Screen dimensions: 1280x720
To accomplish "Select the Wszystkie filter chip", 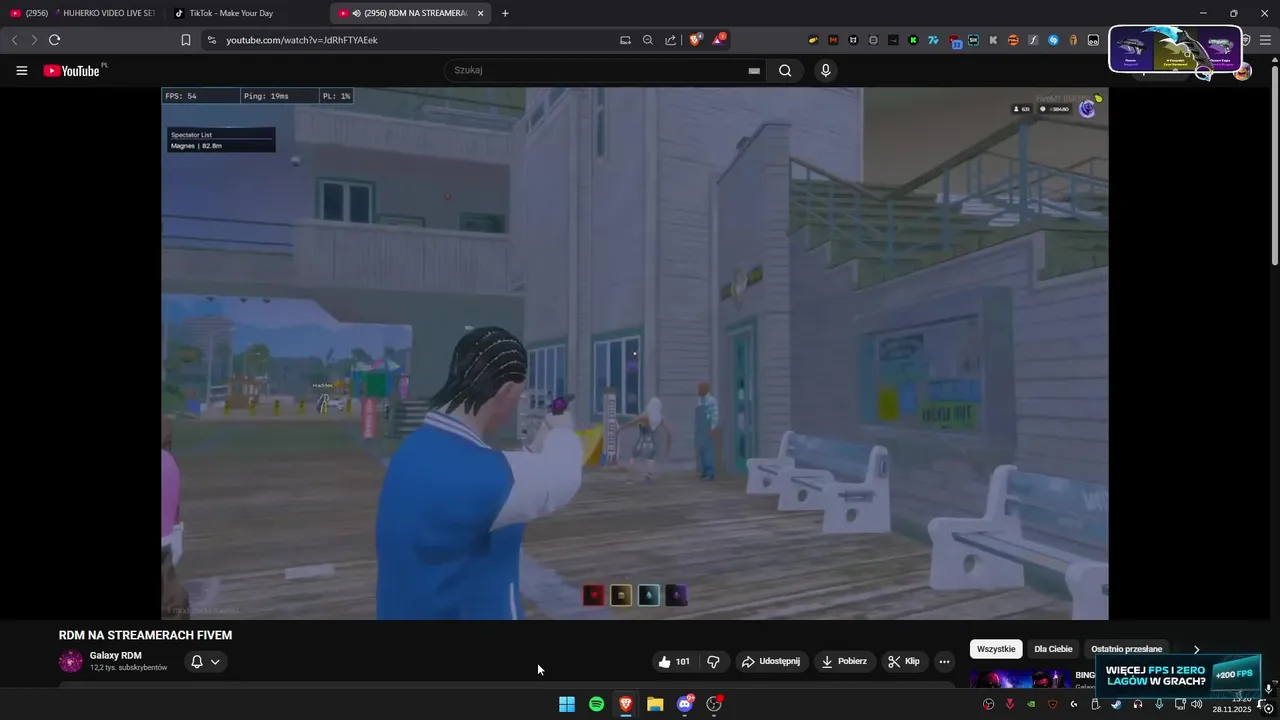I will (996, 649).
